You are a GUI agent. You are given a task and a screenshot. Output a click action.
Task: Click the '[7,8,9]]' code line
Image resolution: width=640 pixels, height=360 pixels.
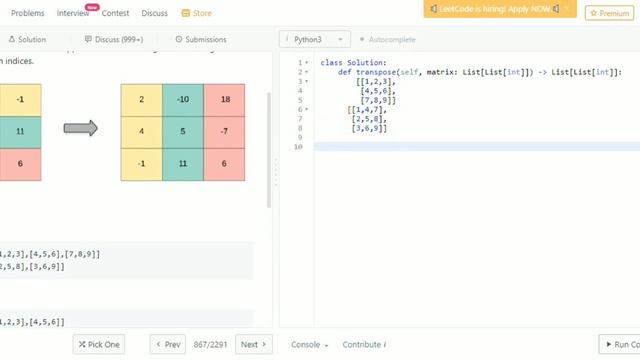click(378, 100)
